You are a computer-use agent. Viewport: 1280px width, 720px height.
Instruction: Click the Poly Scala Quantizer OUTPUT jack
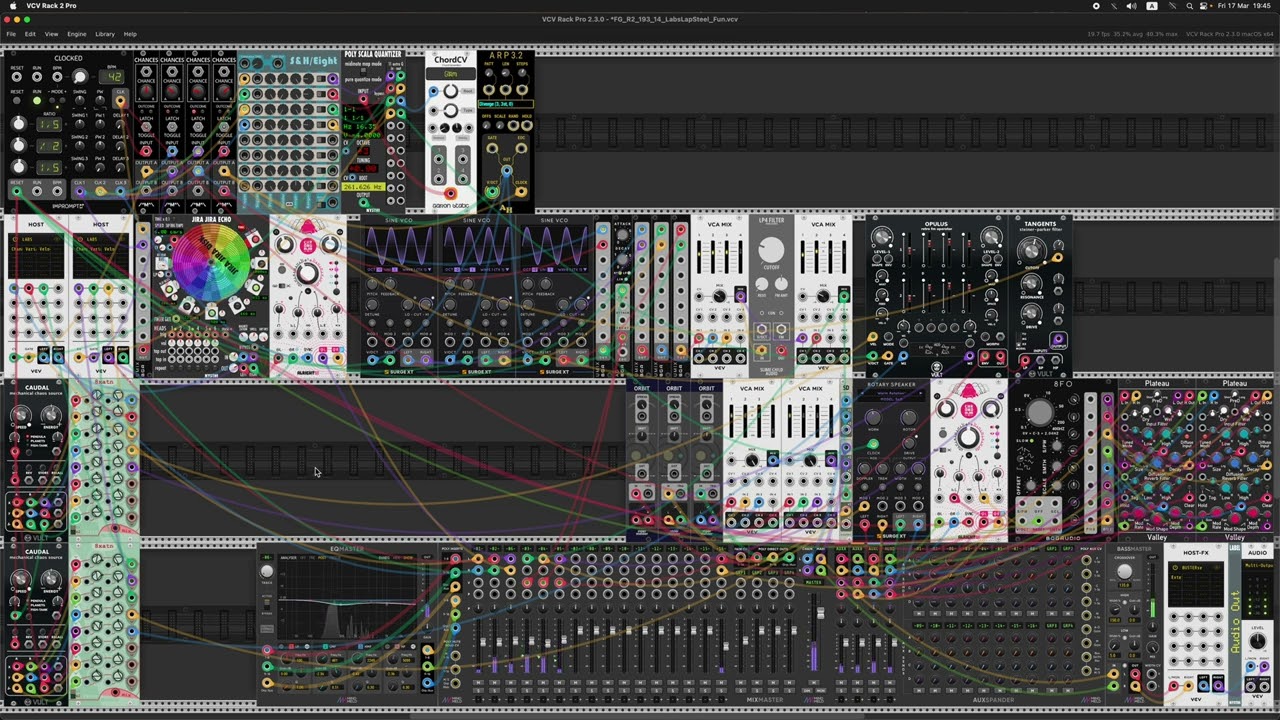pyautogui.click(x=363, y=202)
